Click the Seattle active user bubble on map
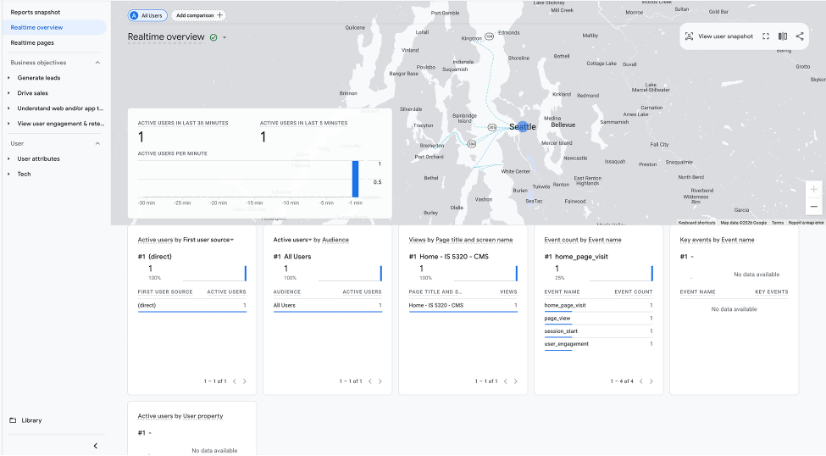Image resolution: width=826 pixels, height=456 pixels. pyautogui.click(x=522, y=127)
